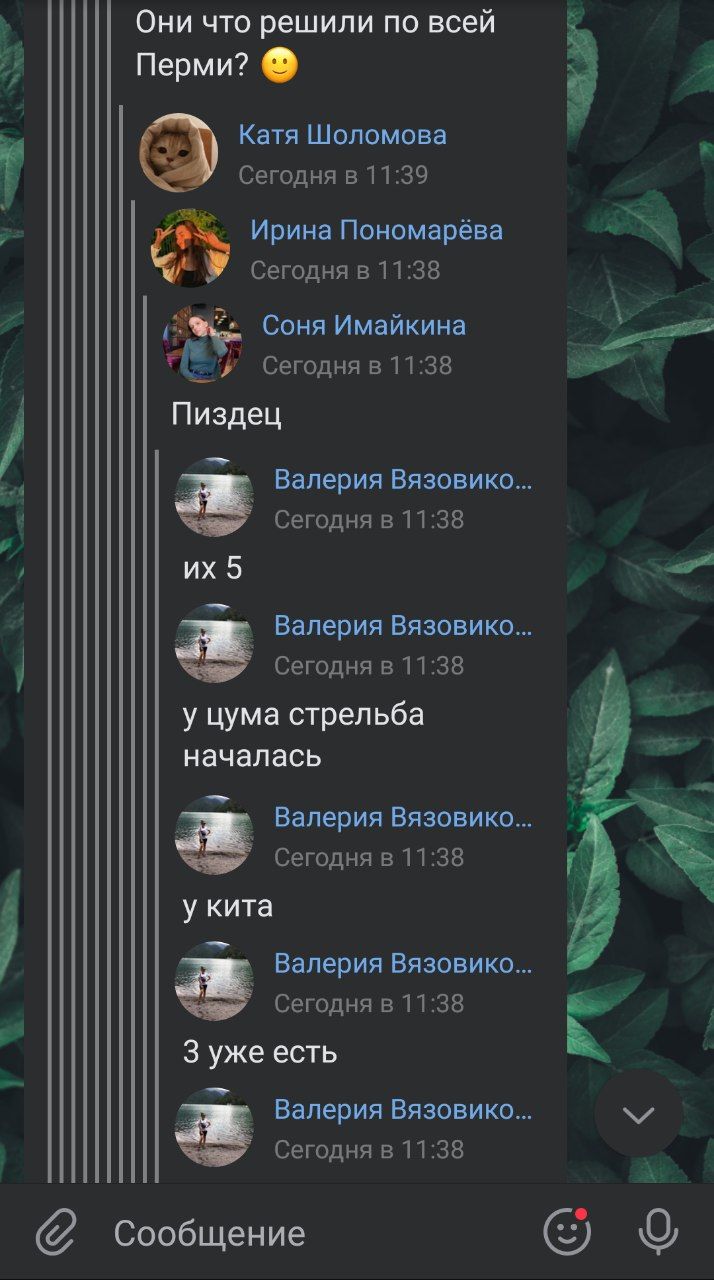Tap the paperclip attachment icon
714x1280 pixels.
[x=57, y=1232]
